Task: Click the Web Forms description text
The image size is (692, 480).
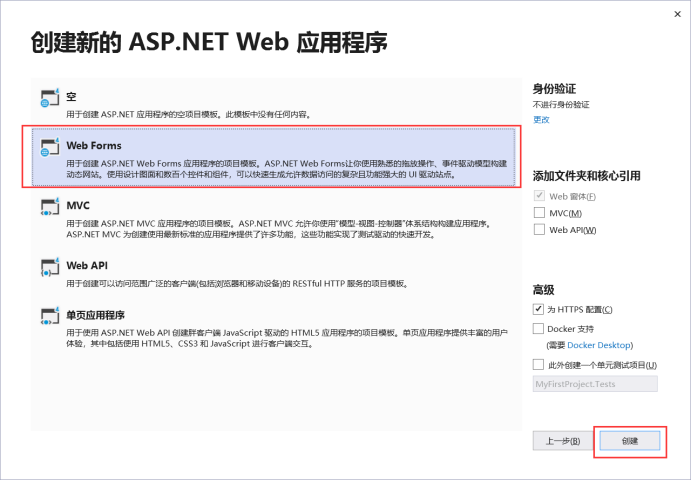Action: [286, 169]
